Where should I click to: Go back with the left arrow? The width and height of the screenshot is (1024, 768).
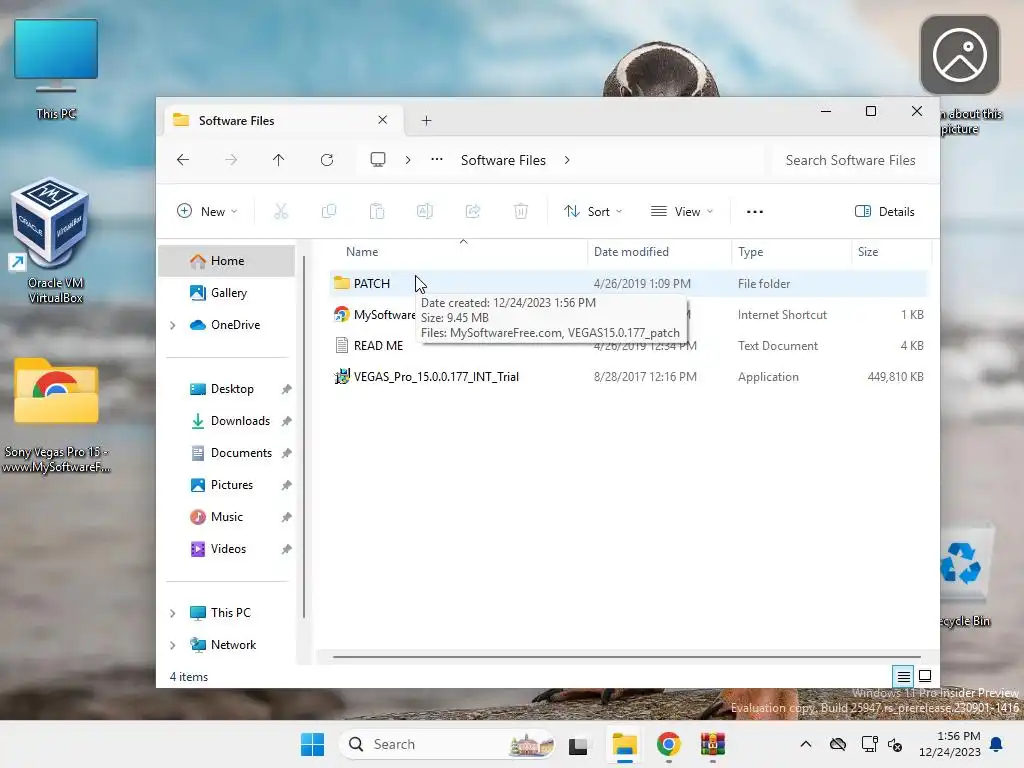(183, 160)
